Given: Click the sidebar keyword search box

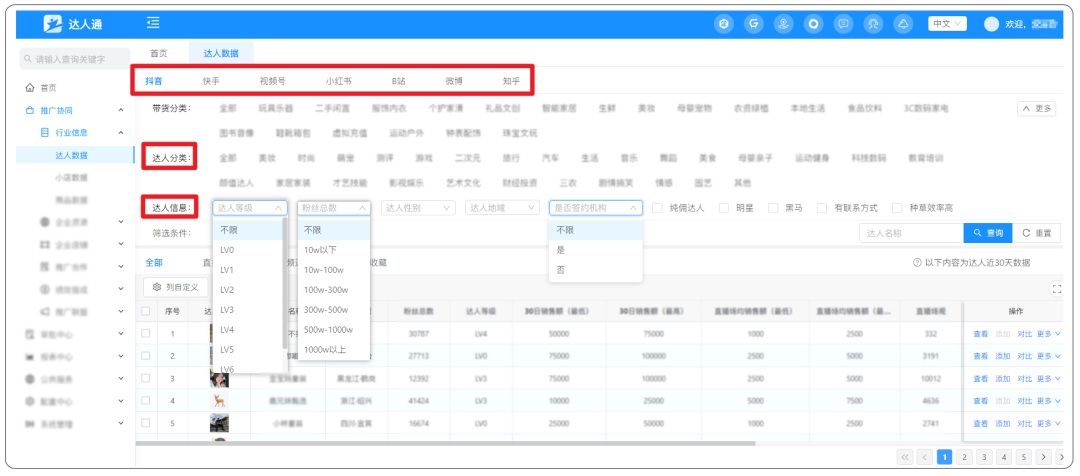Looking at the screenshot, I should (x=74, y=59).
